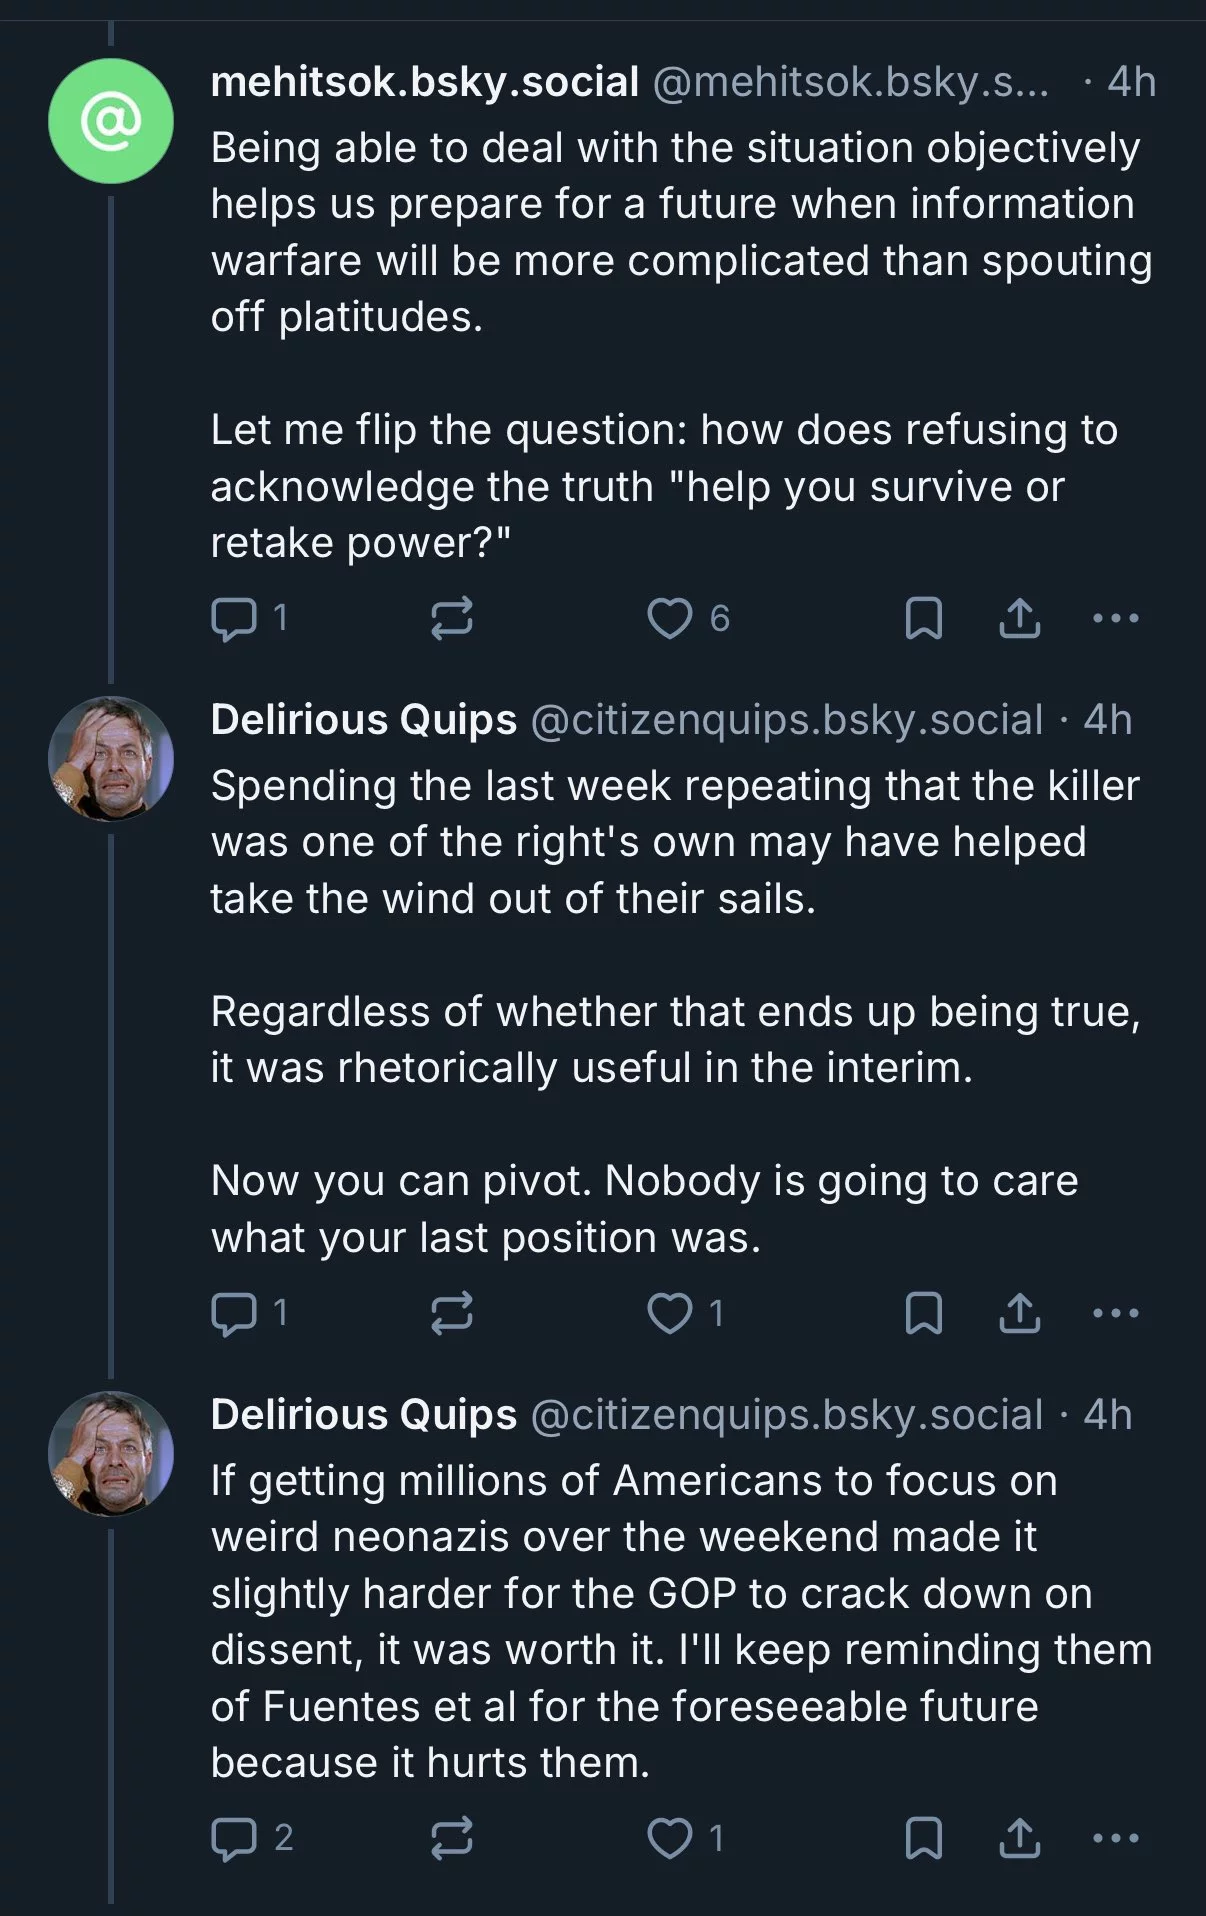This screenshot has height=1916, width=1206.
Task: View Delirious Quips avatar on the Fuentes post
Action: click(111, 1454)
